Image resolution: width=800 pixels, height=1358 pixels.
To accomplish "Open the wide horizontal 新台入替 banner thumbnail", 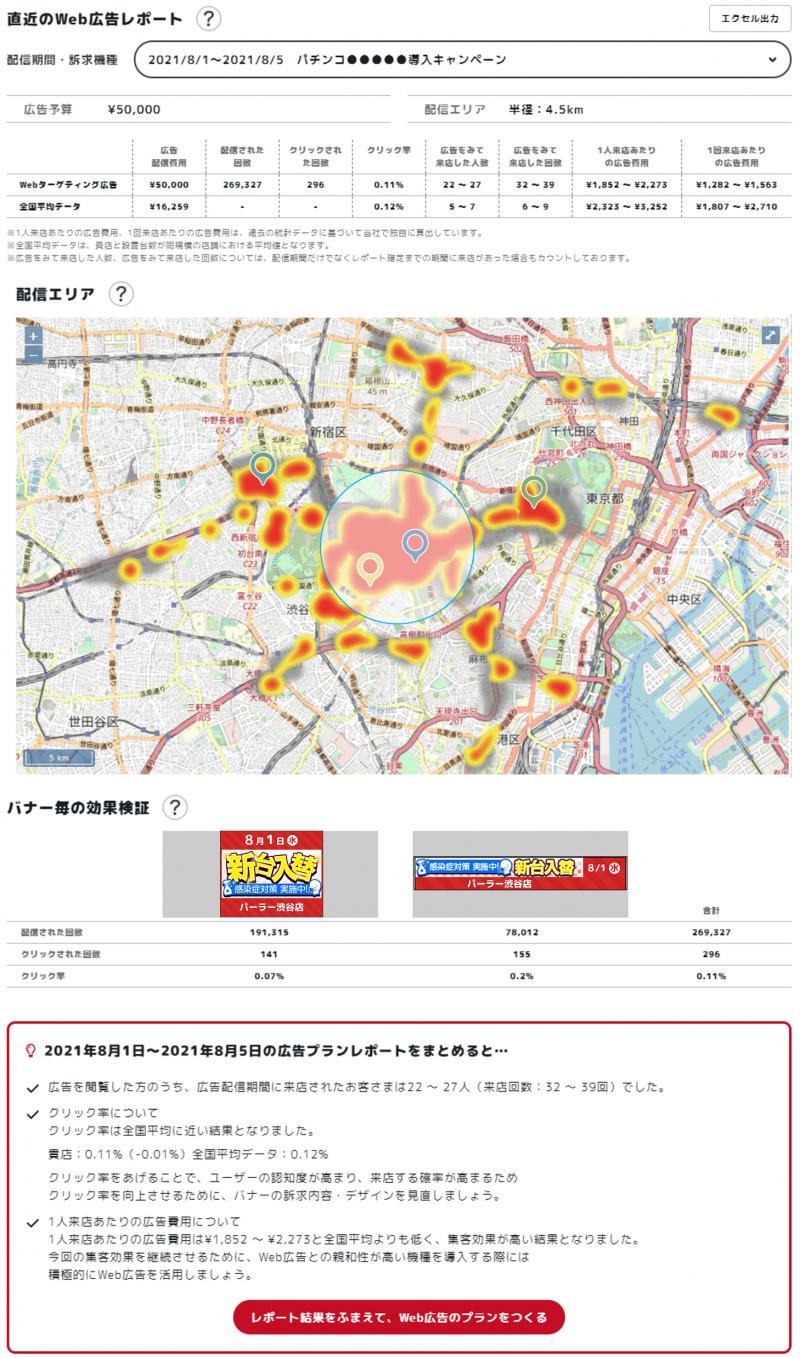I will point(520,874).
